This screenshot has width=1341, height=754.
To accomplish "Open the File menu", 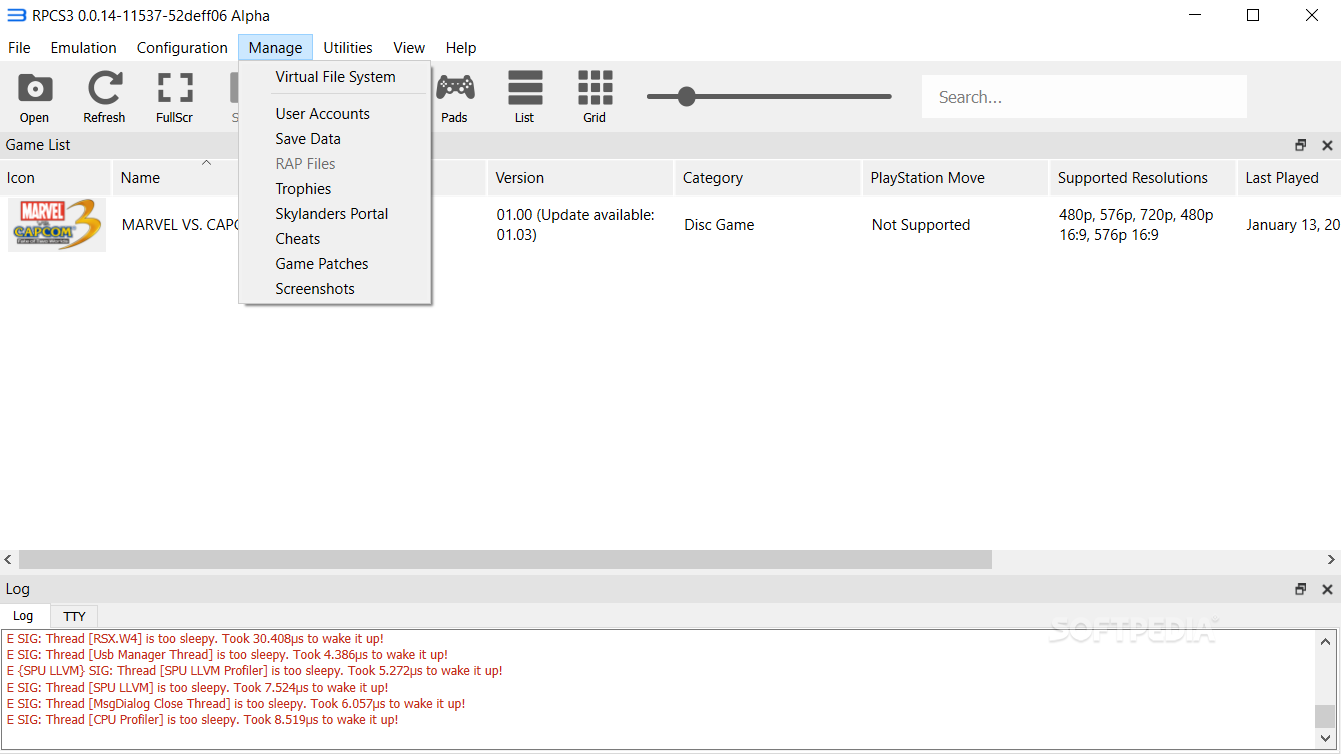I will pos(19,47).
